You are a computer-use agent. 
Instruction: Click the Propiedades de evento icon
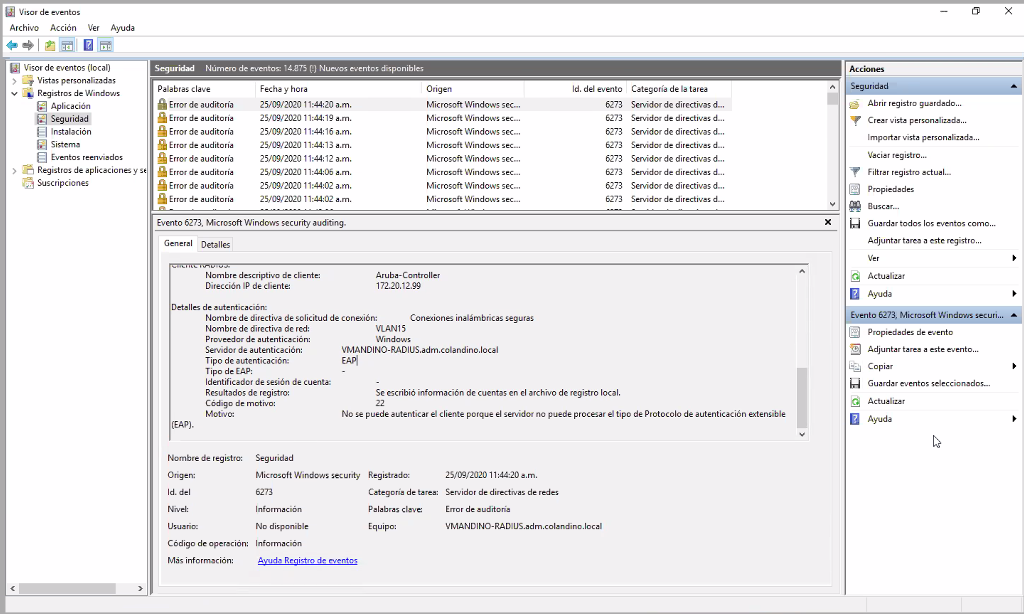click(x=855, y=332)
